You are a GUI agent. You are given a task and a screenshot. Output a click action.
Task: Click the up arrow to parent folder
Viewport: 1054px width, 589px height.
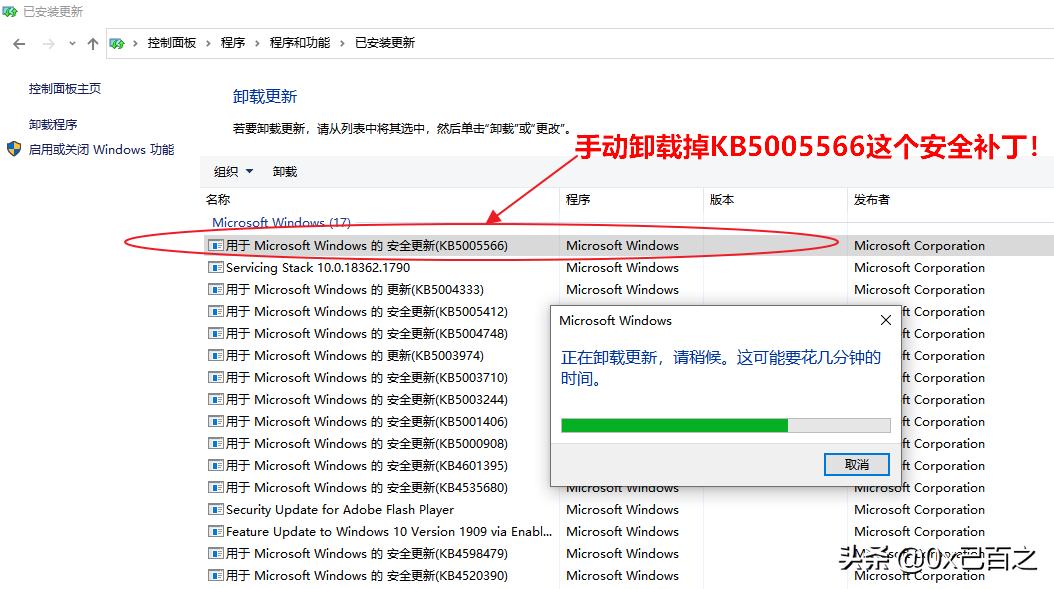(x=92, y=43)
